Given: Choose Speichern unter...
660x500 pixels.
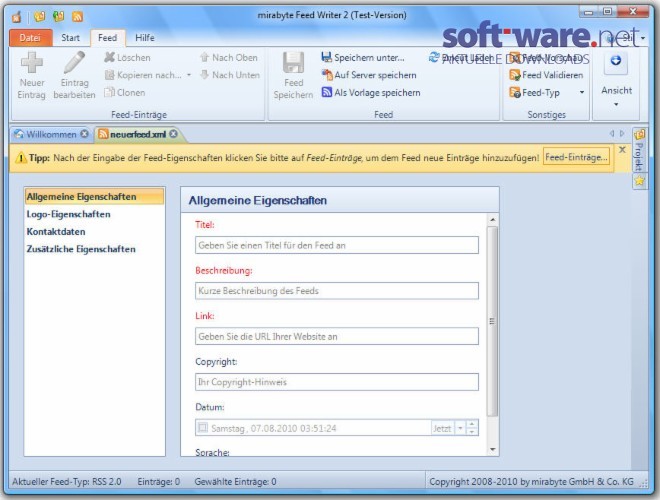Looking at the screenshot, I should (363, 58).
